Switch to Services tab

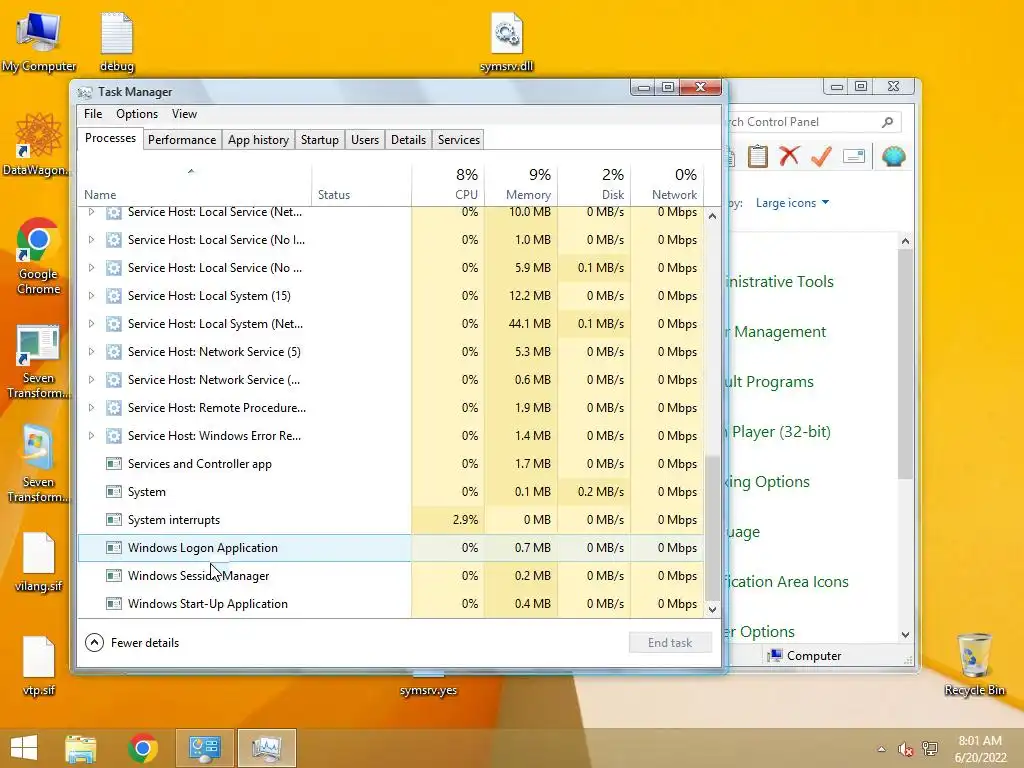(458, 140)
